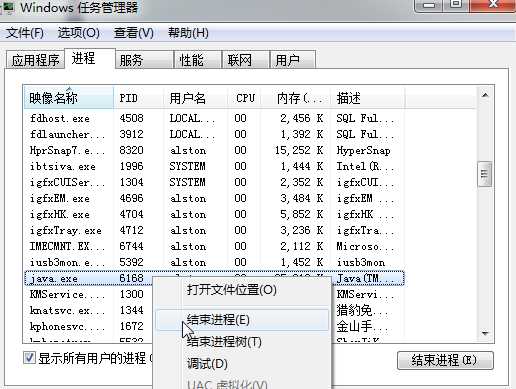Click PID value 4508
Screen dimensions: 516x389
pos(131,118)
